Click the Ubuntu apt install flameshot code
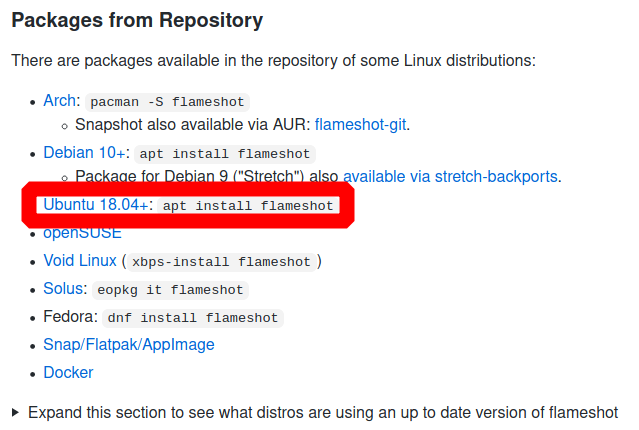Viewport: 639px width, 430px height. [x=248, y=206]
